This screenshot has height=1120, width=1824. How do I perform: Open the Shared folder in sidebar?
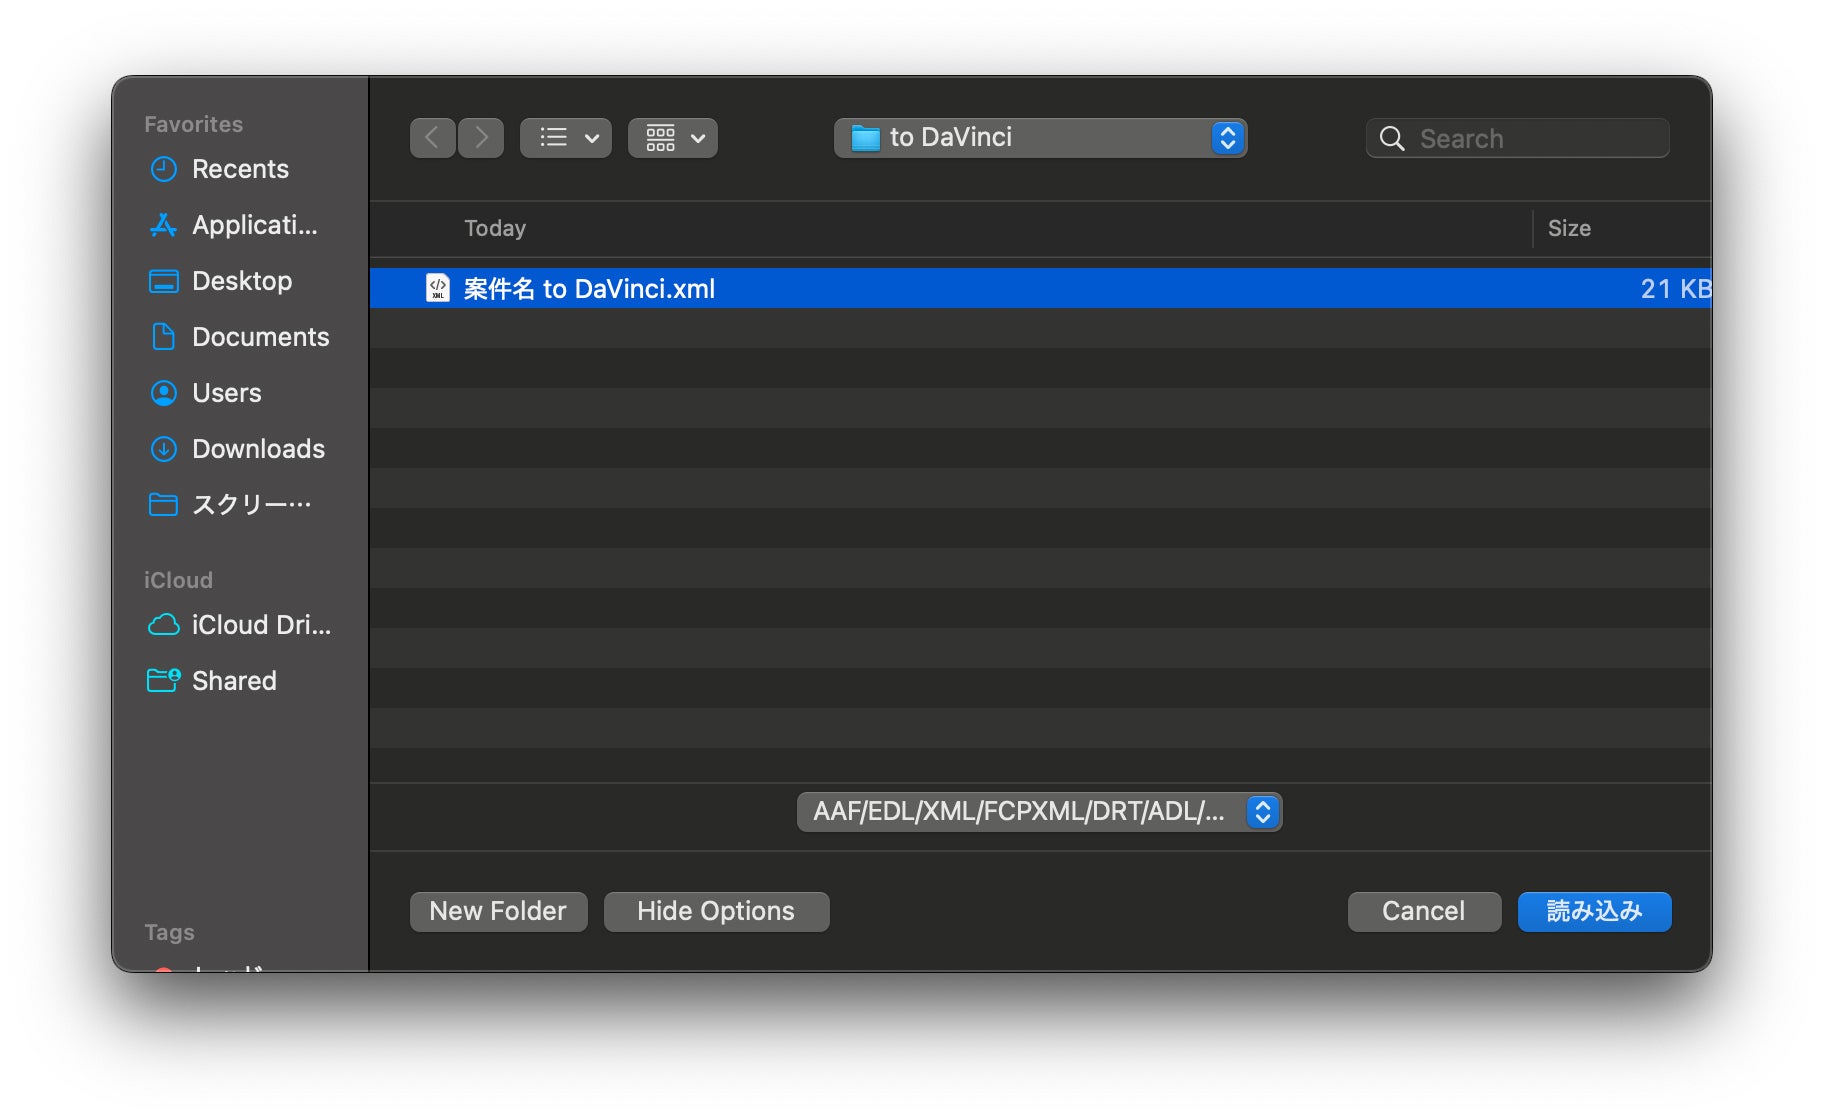click(234, 681)
